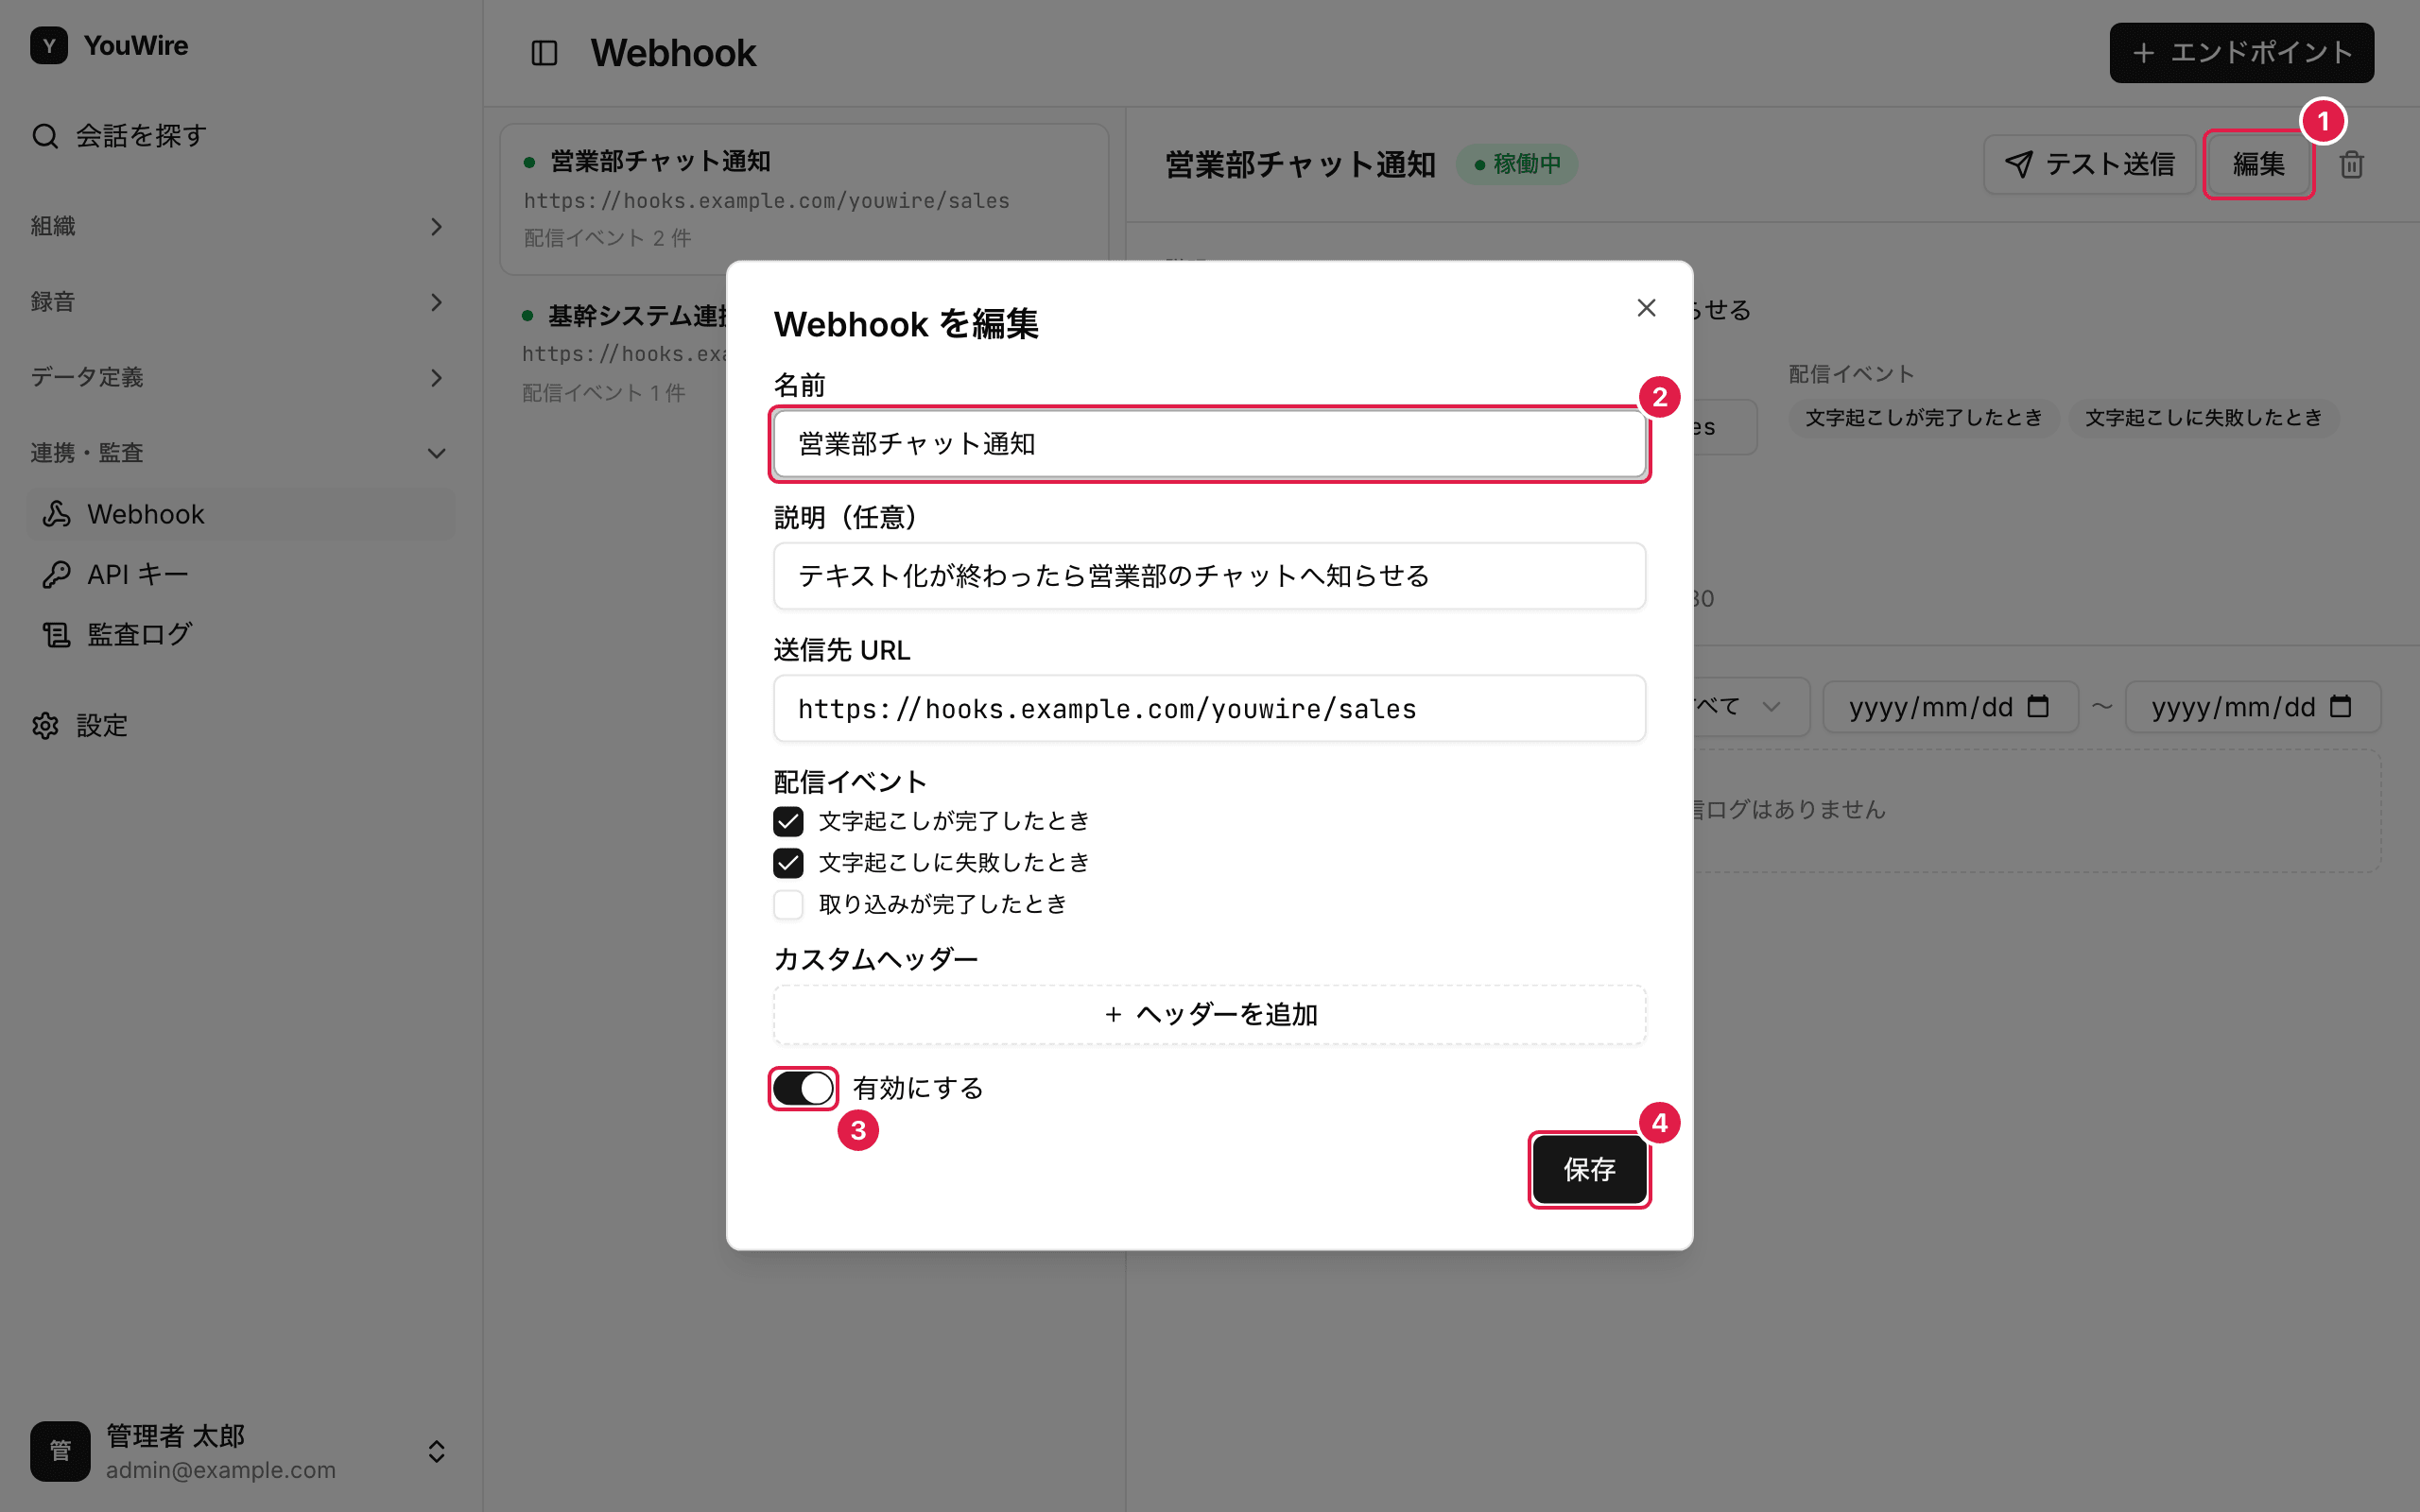Expand the 組織 sidebar section
Screen dimensions: 2420x1512
(x=240, y=226)
